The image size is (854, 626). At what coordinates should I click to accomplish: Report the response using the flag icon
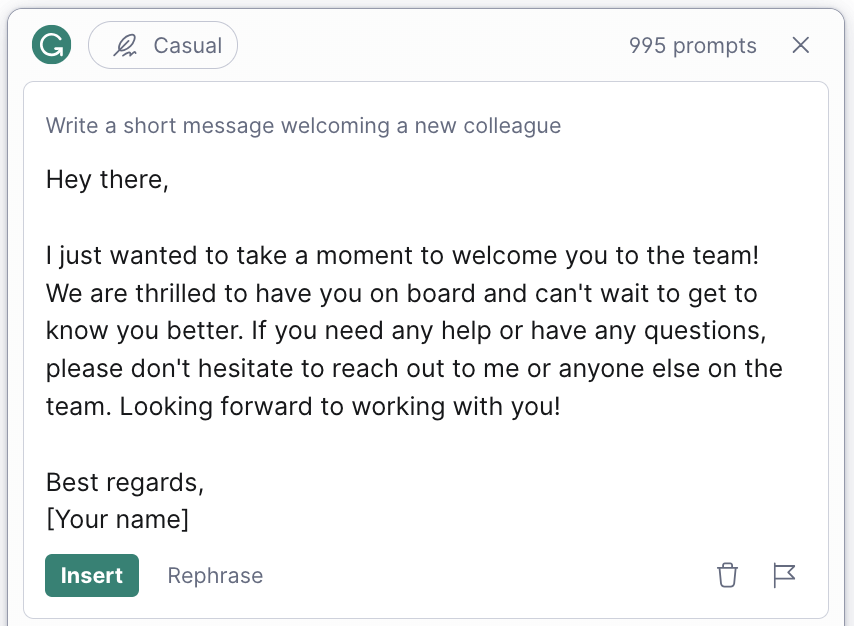(784, 575)
